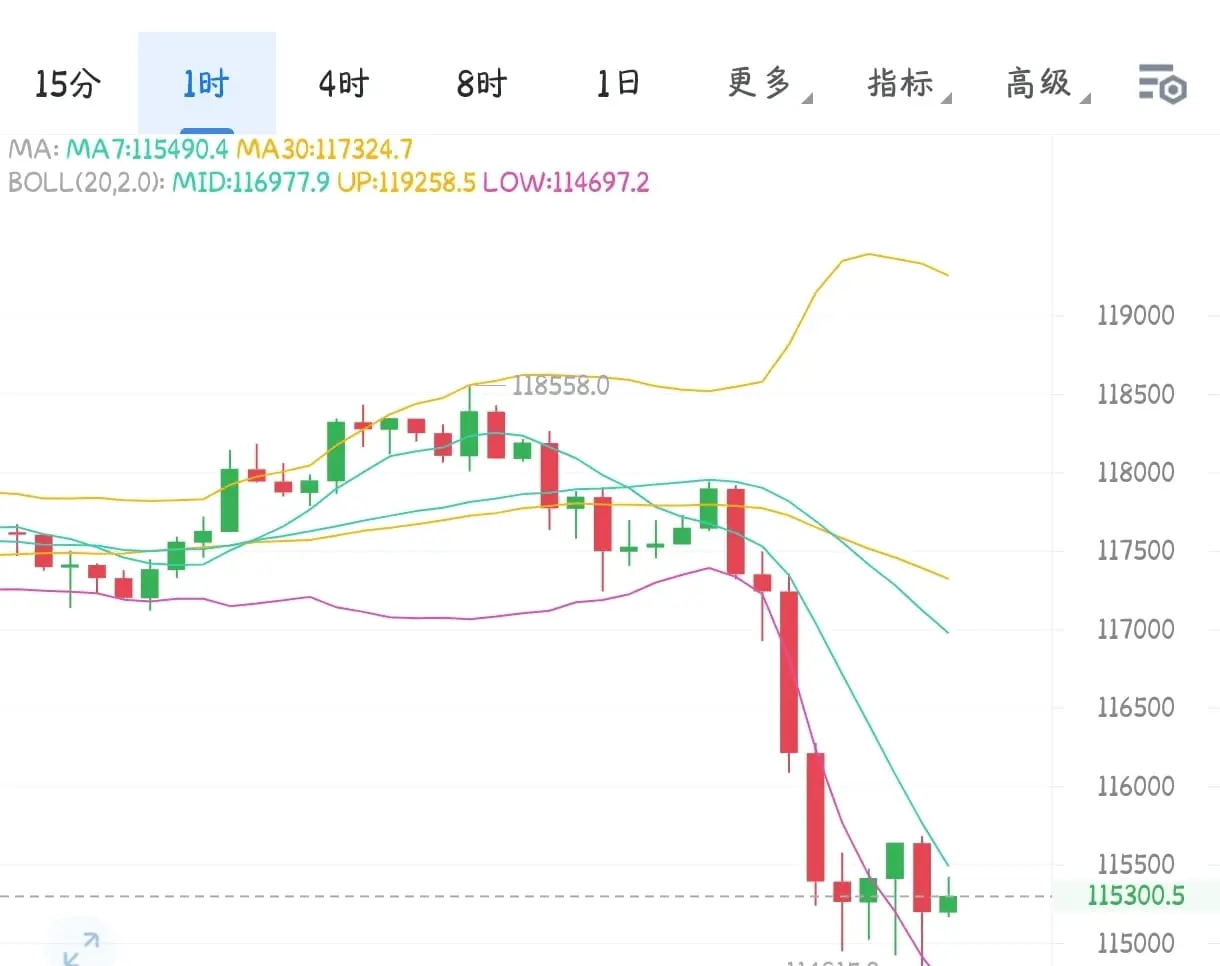Click the 118558.0 high price marker
Image resolution: width=1220 pixels, height=966 pixels.
pos(560,386)
